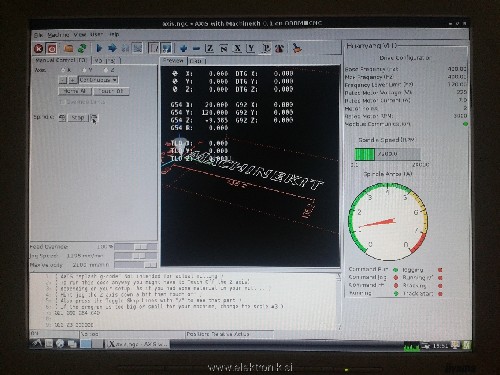Select the Y axis radio button

point(85,70)
